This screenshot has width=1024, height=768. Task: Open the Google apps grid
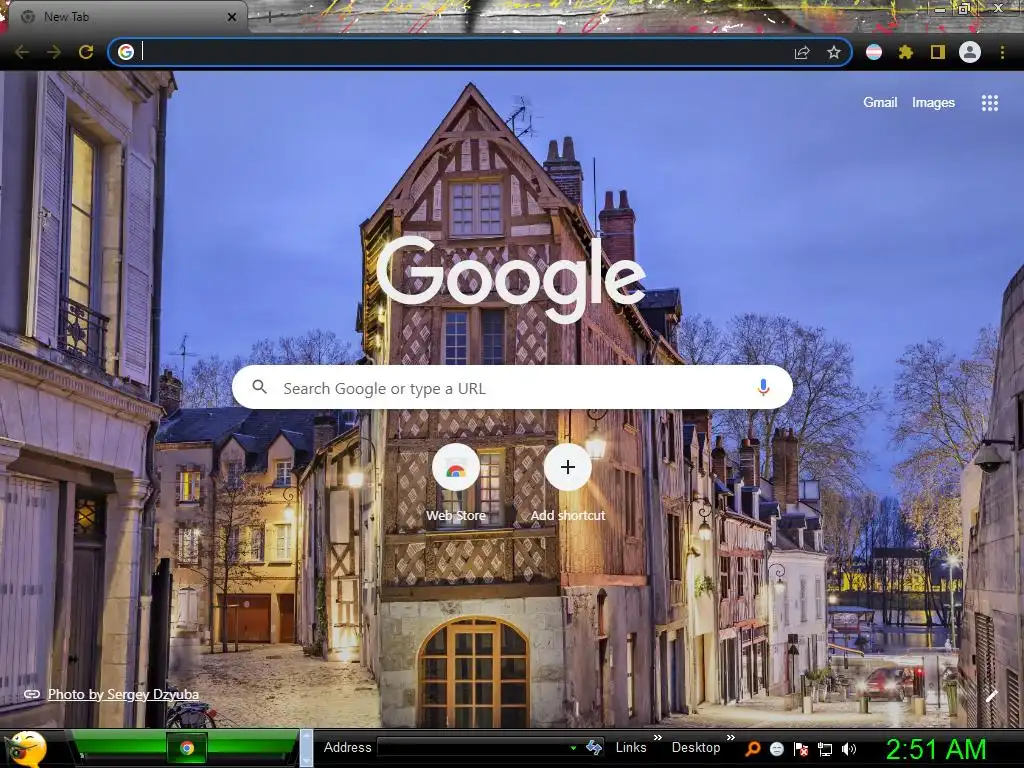pyautogui.click(x=990, y=103)
